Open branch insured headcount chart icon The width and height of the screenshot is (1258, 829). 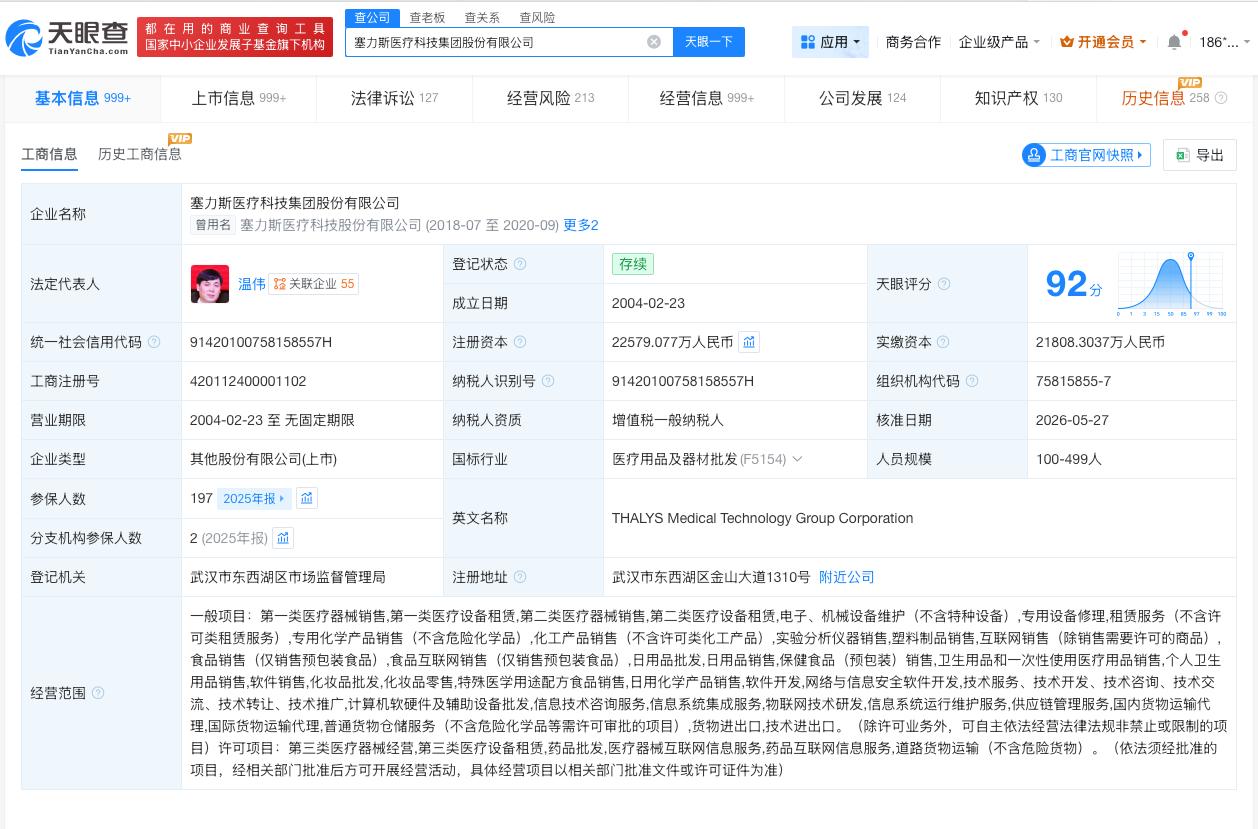283,538
